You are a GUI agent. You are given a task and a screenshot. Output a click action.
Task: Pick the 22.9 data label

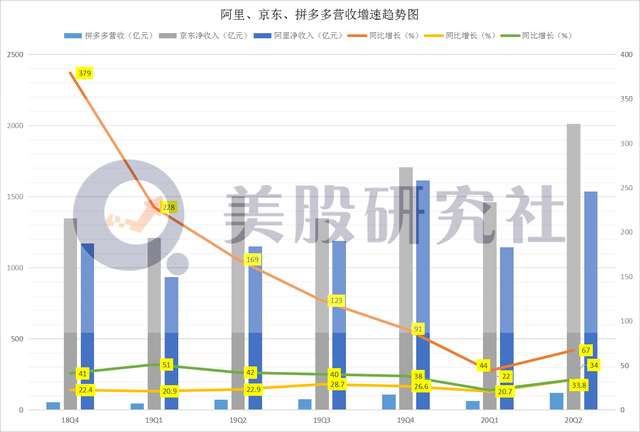pyautogui.click(x=253, y=390)
